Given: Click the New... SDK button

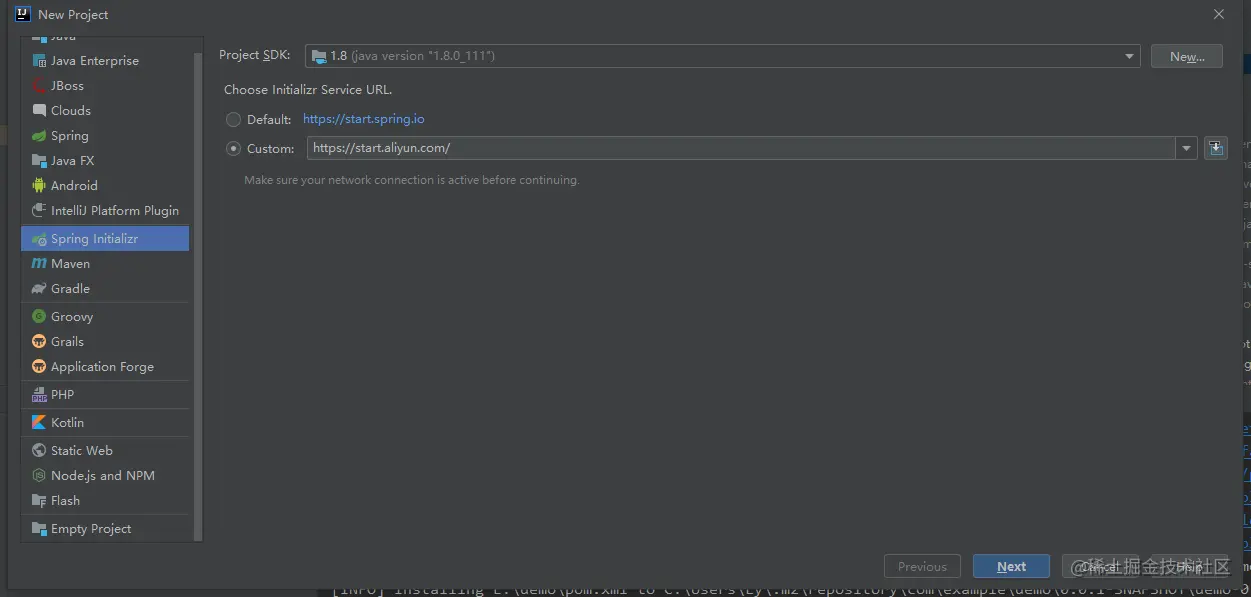Looking at the screenshot, I should tap(1187, 56).
